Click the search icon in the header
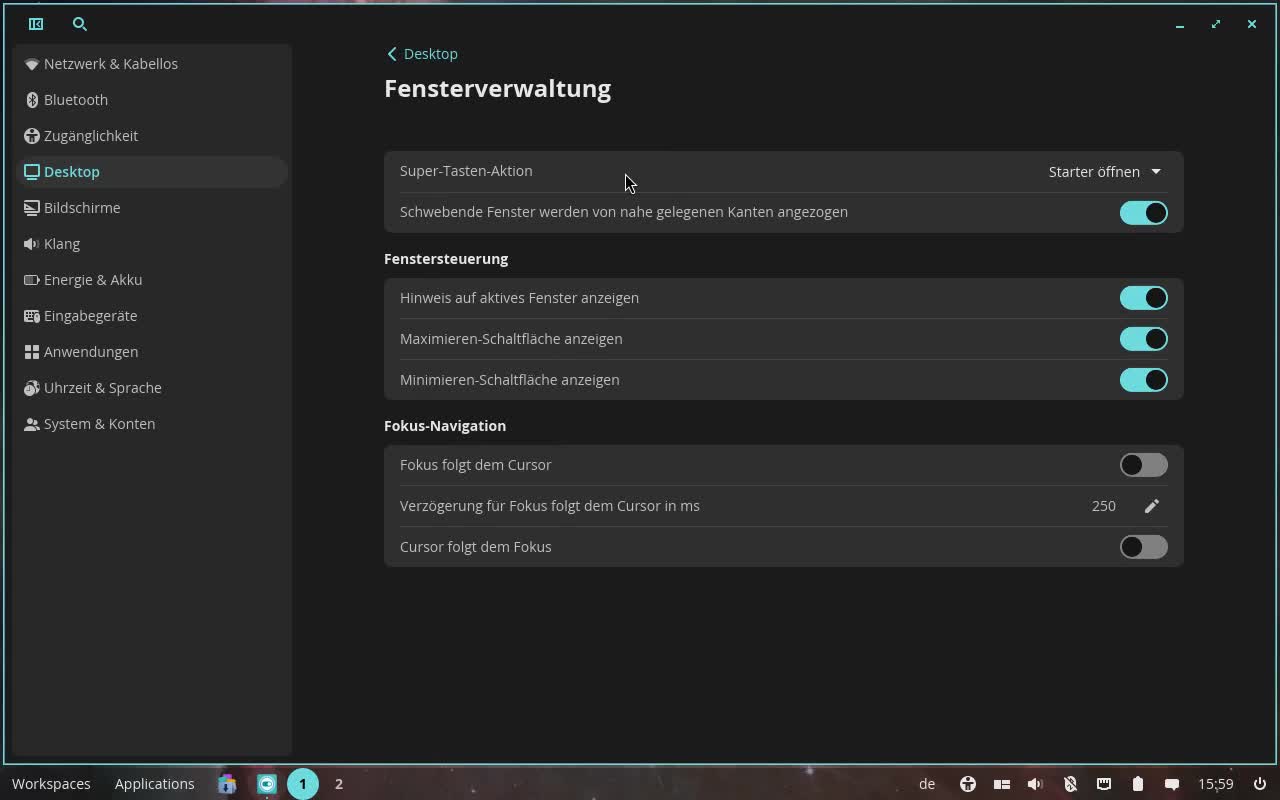The width and height of the screenshot is (1280, 800). pyautogui.click(x=80, y=24)
